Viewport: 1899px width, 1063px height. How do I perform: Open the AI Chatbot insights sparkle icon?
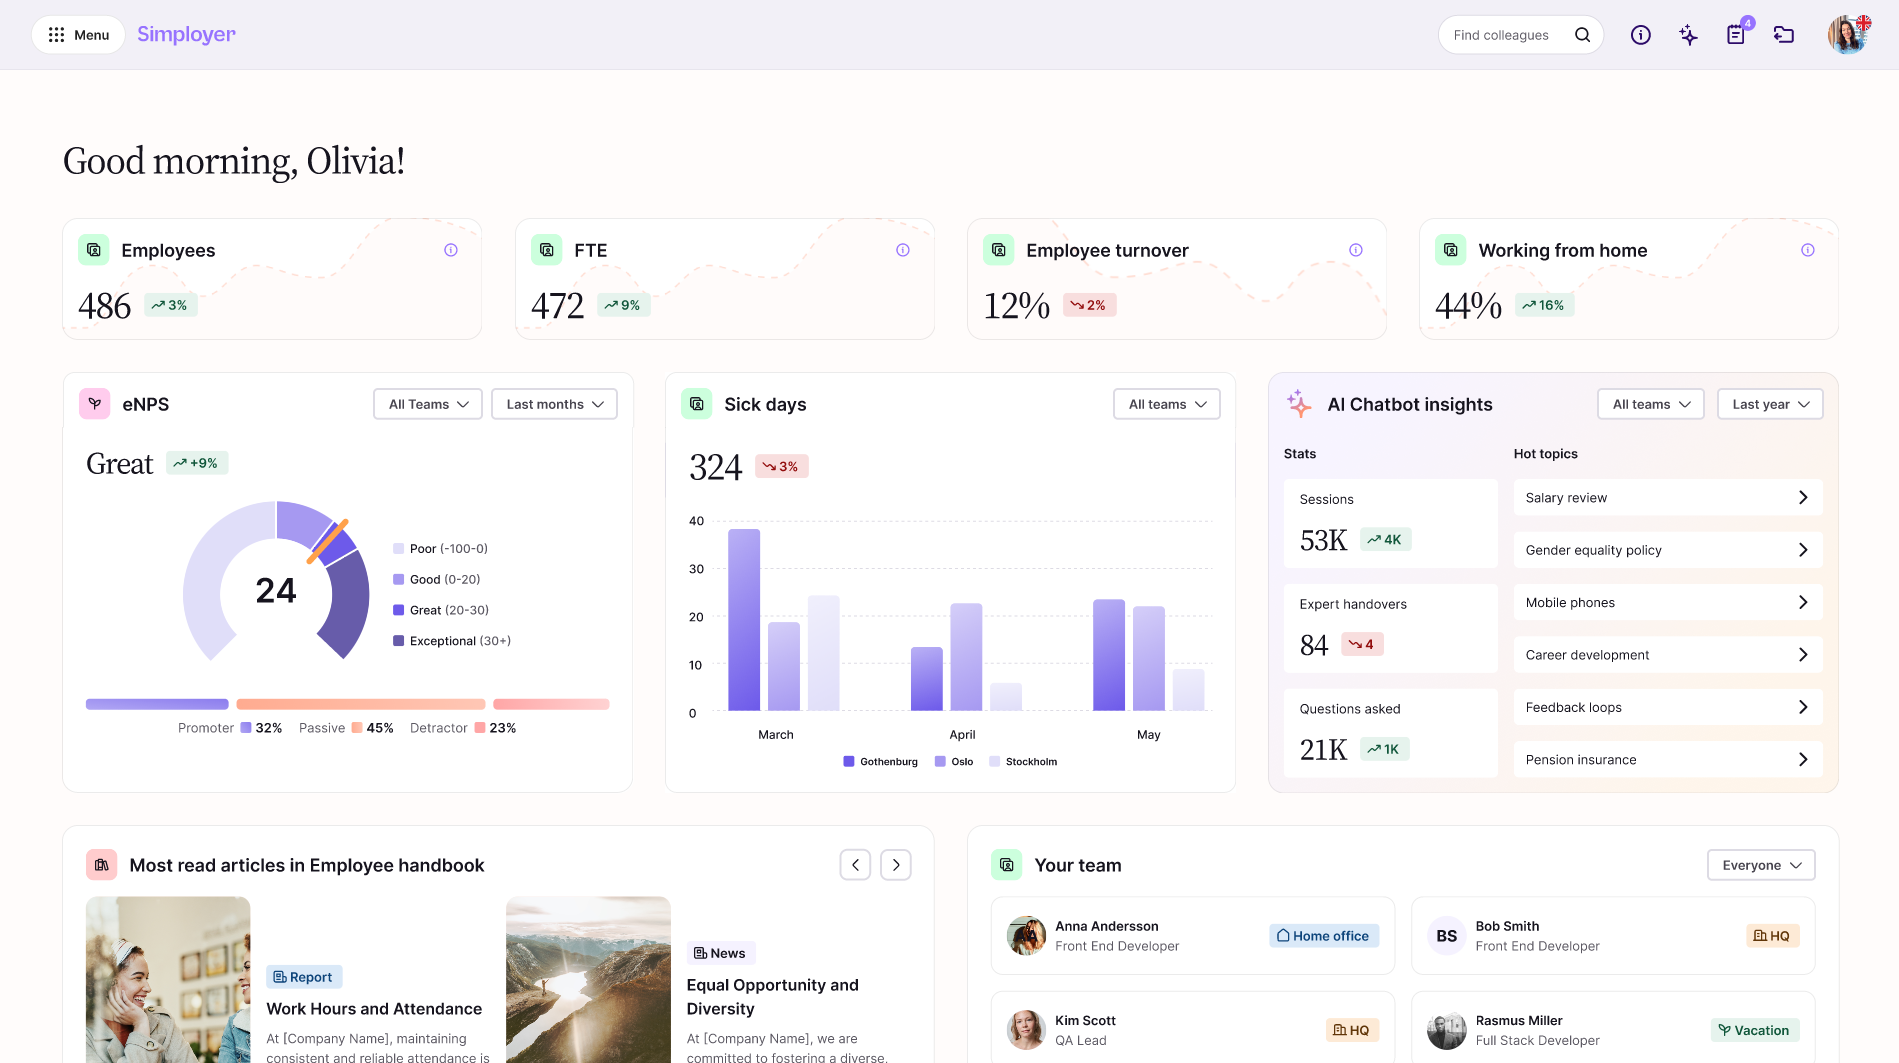click(1300, 404)
